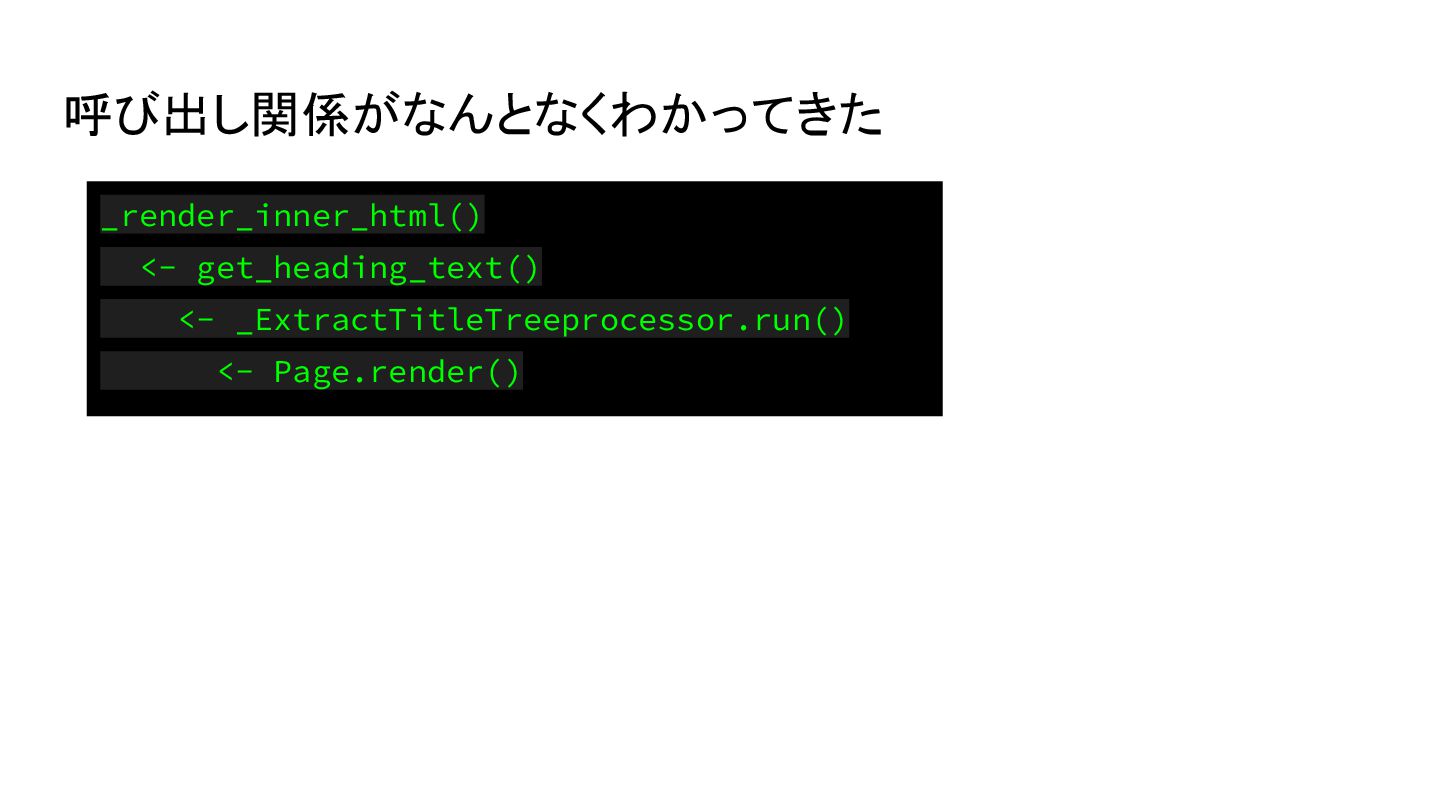Click the Page.render() text

398,372
